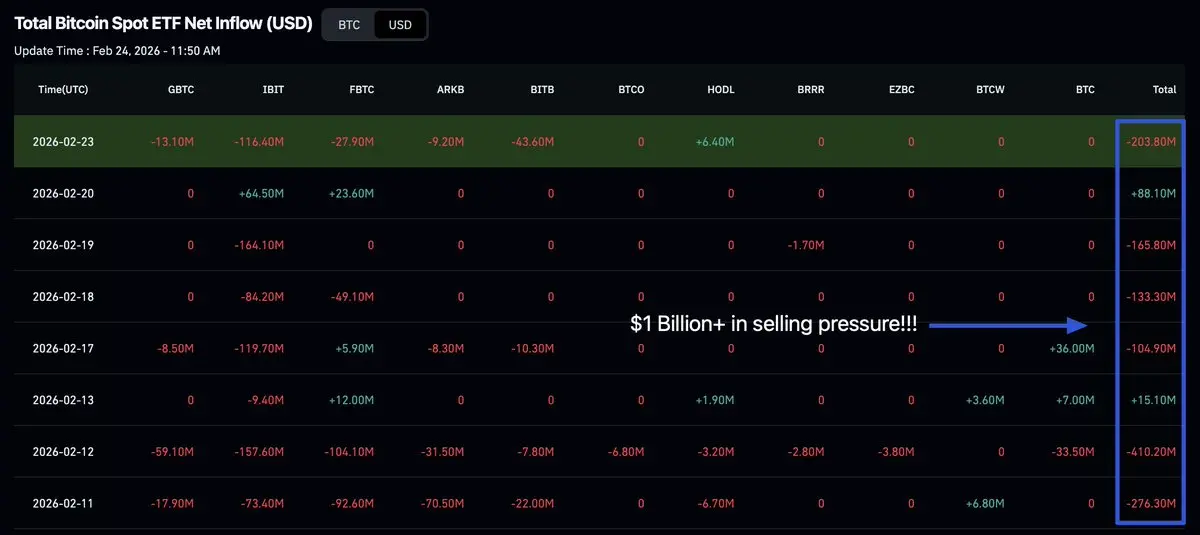The width and height of the screenshot is (1200, 535).
Task: Sort by the GBTC column header
Action: pyautogui.click(x=181, y=90)
